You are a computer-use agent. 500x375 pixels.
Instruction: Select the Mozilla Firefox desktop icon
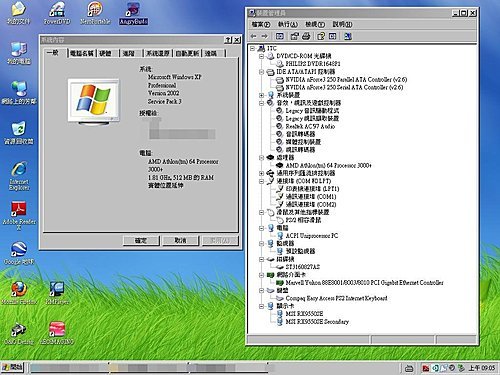19,293
